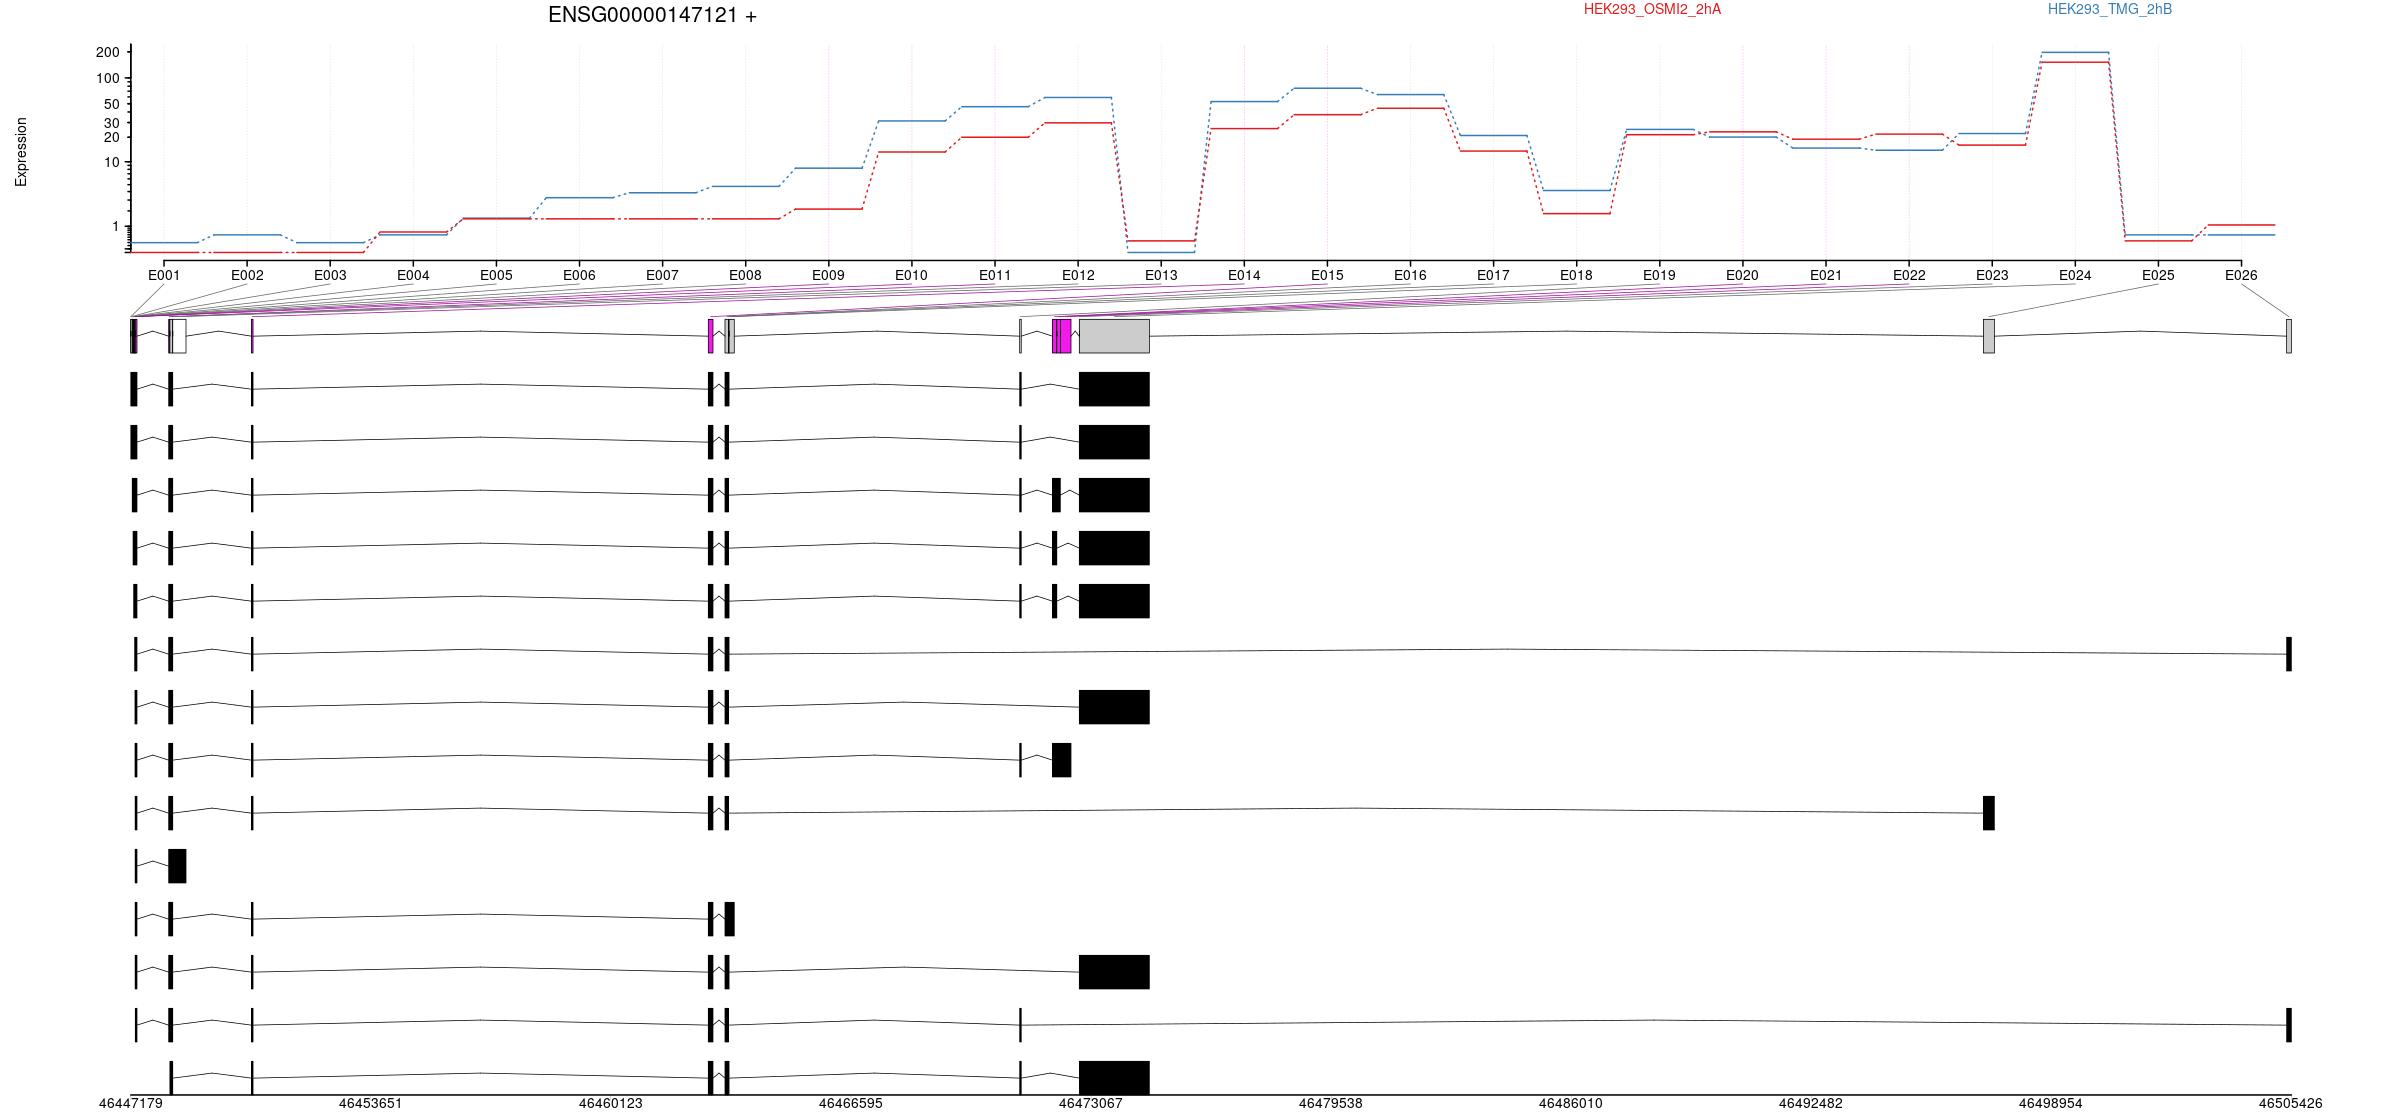Click exon bin label E022
This screenshot has width=2400, height=1120.
pyautogui.click(x=1909, y=275)
